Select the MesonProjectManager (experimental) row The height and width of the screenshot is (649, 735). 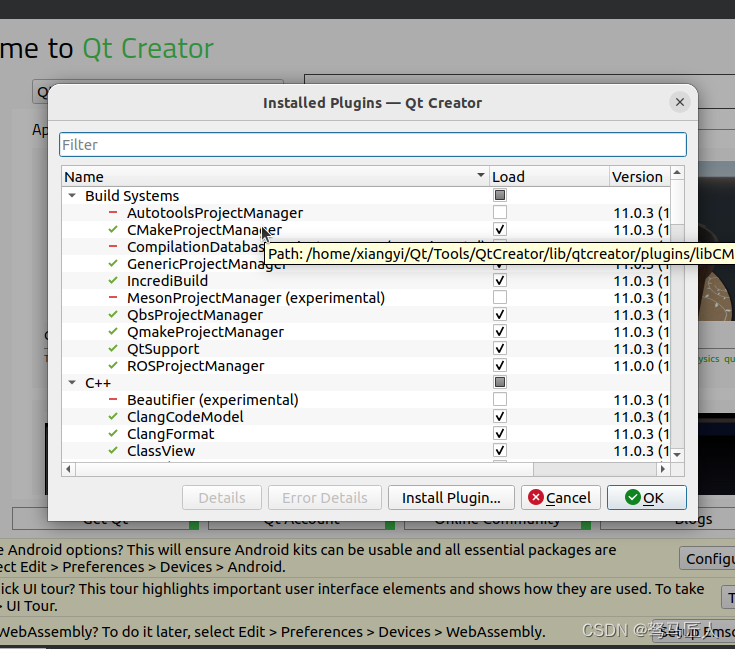[366, 298]
